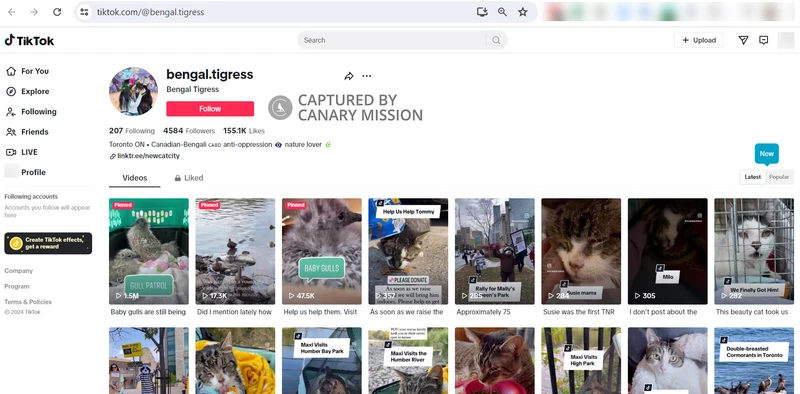Click caption 'I don't post about the'
800x394 pixels.
pyautogui.click(x=663, y=312)
